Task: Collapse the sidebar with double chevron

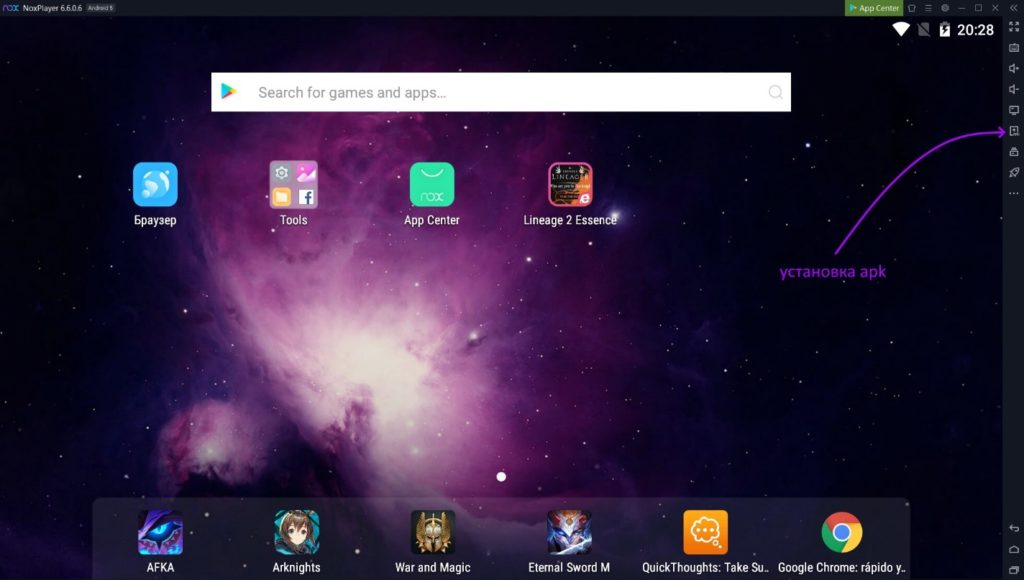Action: pos(1013,8)
